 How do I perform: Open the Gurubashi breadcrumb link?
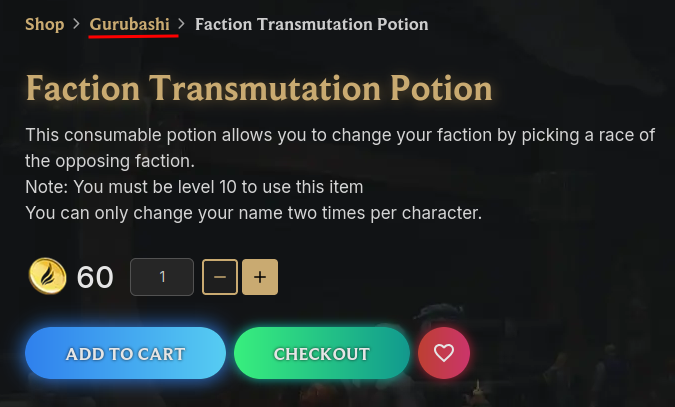(x=130, y=24)
